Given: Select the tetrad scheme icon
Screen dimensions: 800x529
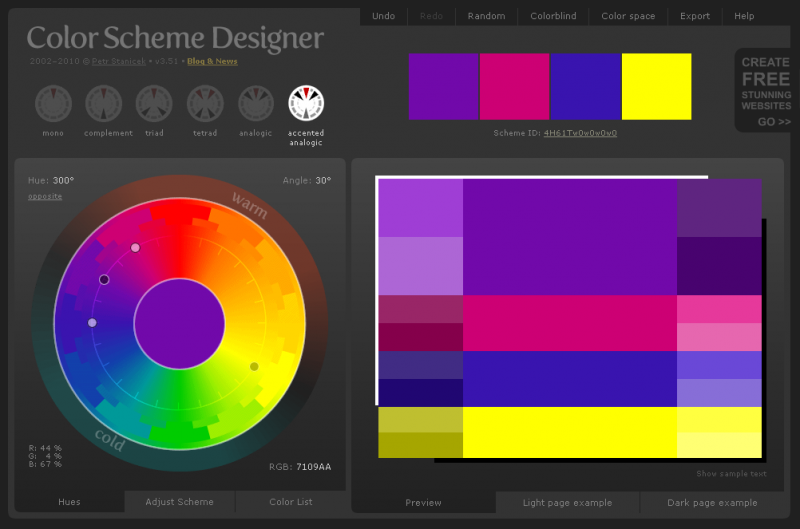Looking at the screenshot, I should pyautogui.click(x=205, y=104).
